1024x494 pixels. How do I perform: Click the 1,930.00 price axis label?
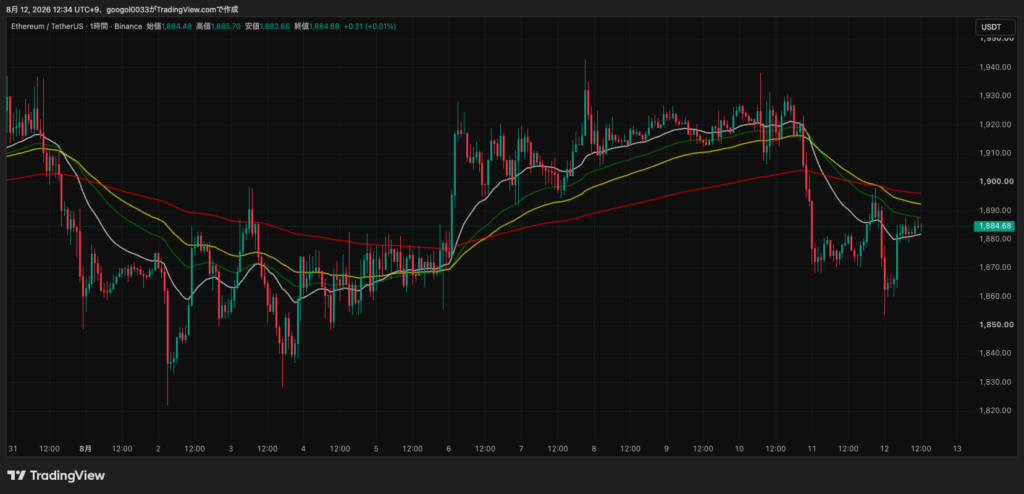tap(994, 96)
